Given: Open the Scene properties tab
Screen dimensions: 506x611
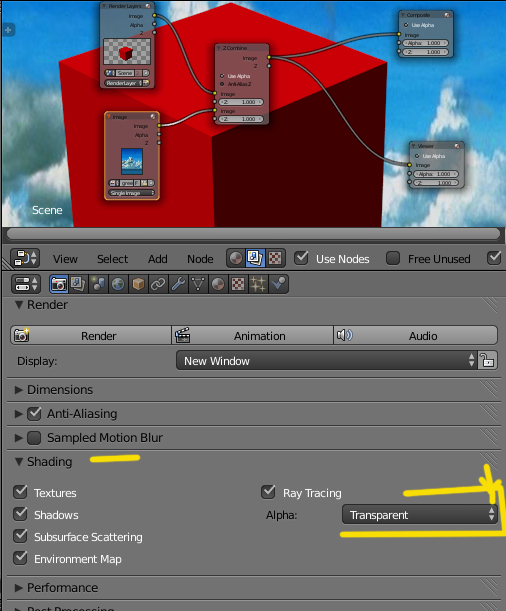Looking at the screenshot, I should [x=98, y=284].
